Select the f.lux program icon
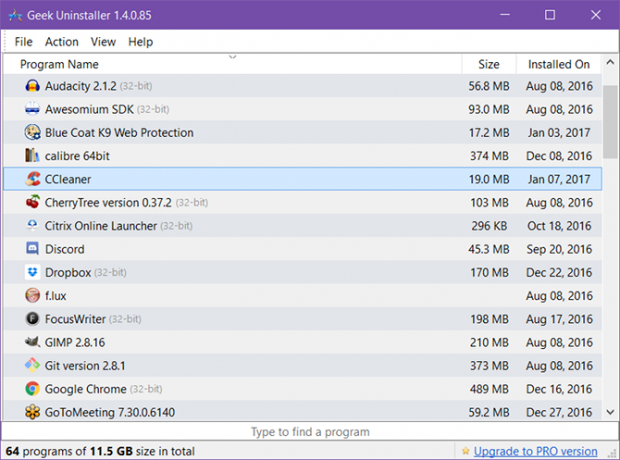620x460 pixels. point(32,295)
